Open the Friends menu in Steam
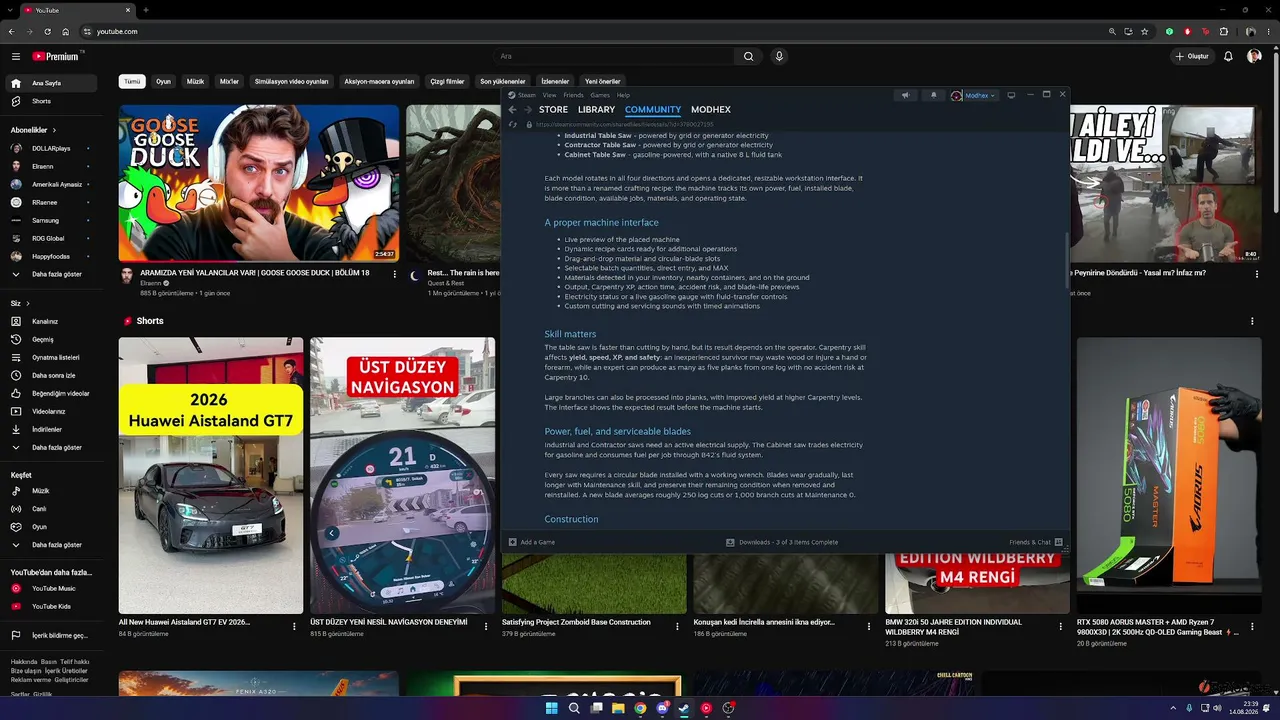 (573, 95)
